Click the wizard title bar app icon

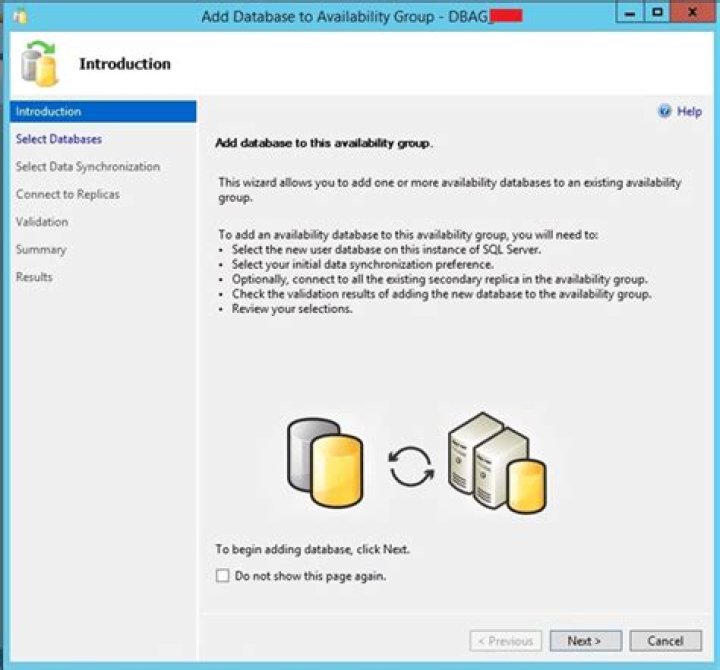tap(21, 17)
